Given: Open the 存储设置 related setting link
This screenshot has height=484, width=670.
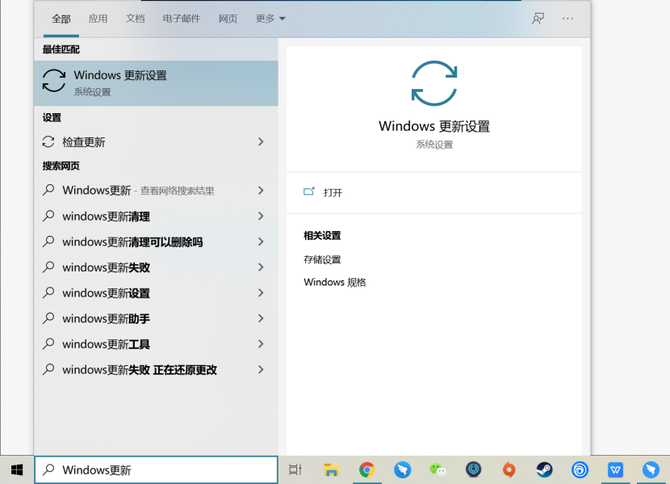Looking at the screenshot, I should coord(322,259).
